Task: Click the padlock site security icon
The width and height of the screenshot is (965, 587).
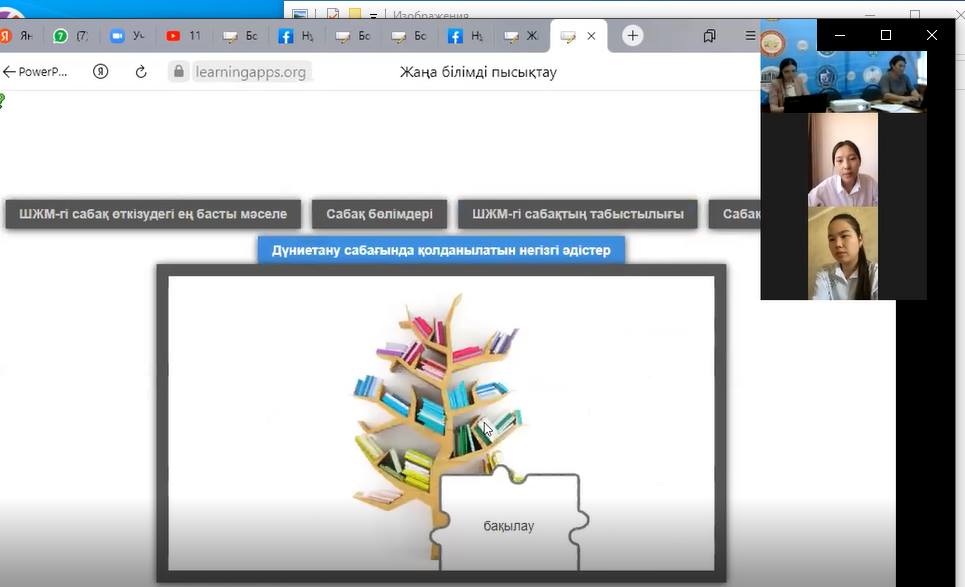Action: point(179,72)
